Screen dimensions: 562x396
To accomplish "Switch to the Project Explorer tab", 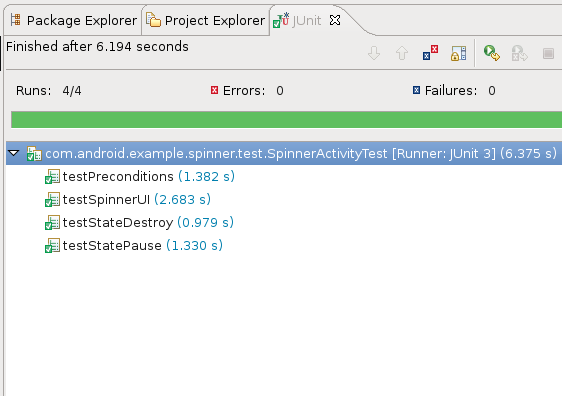I will tap(205, 20).
